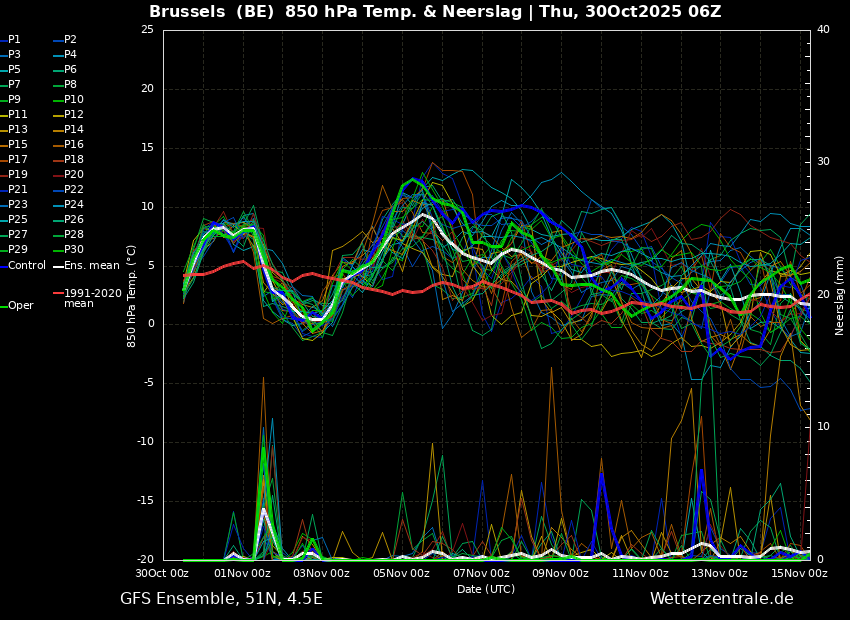
Task: Click the P11 legend label
Action: pos(14,114)
